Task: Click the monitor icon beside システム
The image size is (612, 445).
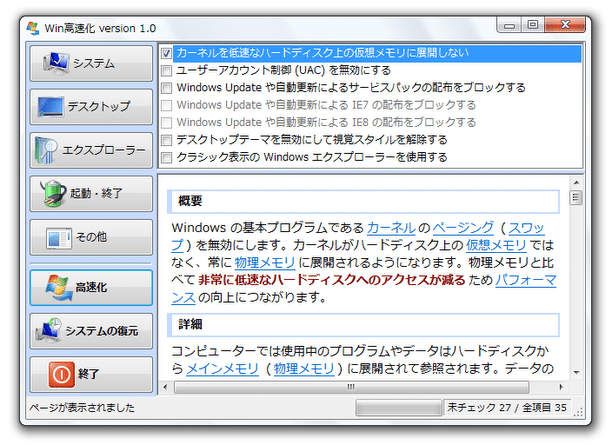Action: [57, 63]
